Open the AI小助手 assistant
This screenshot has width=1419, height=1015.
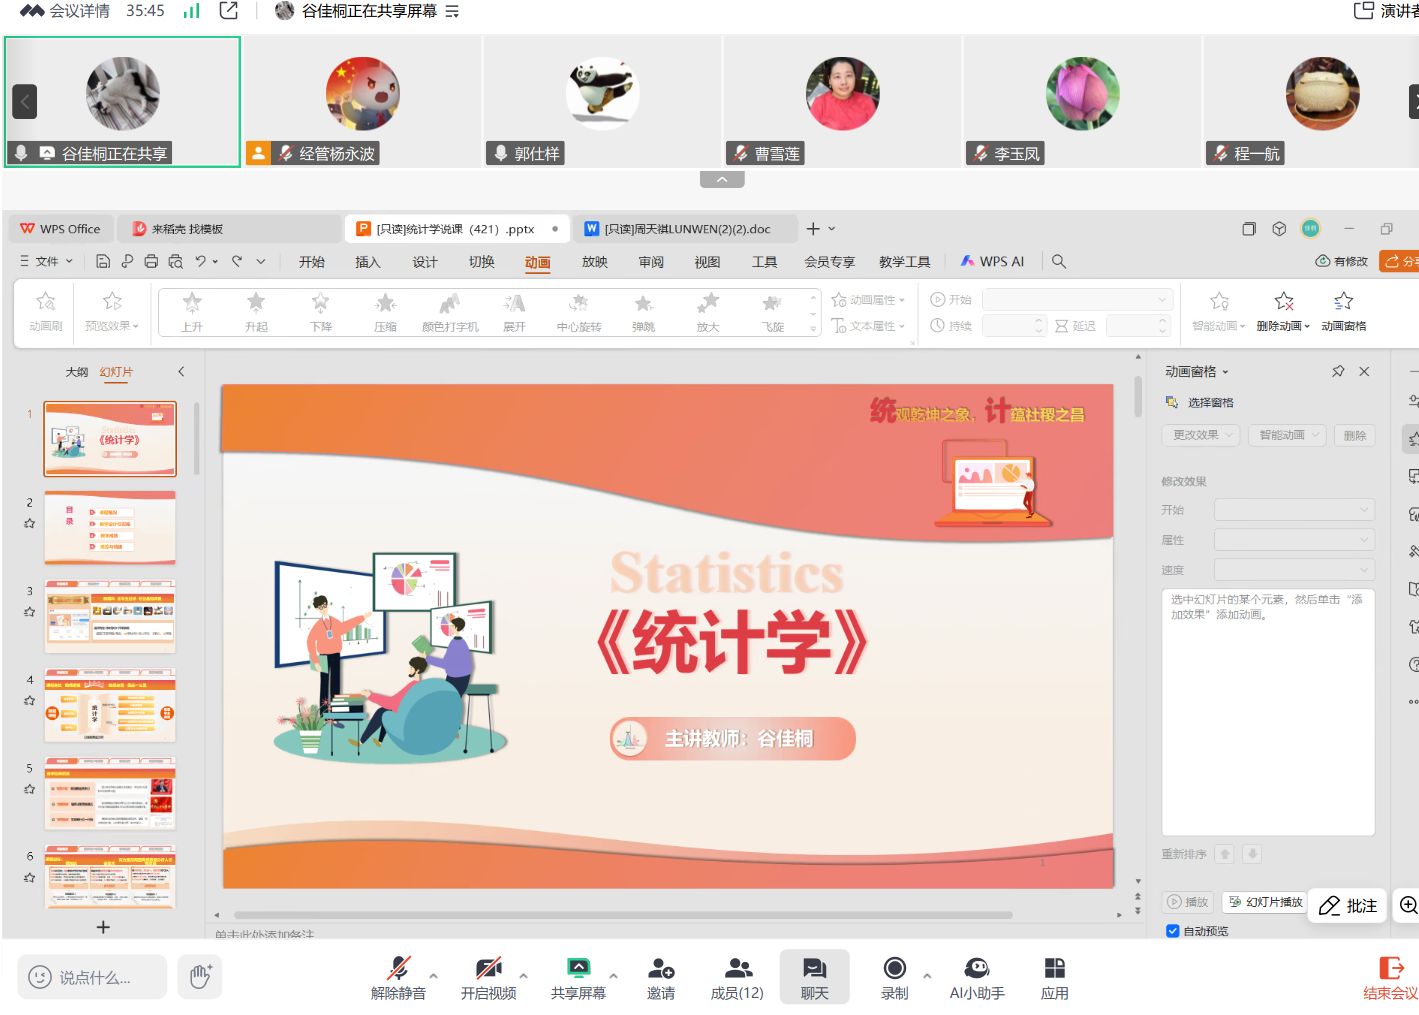[976, 968]
